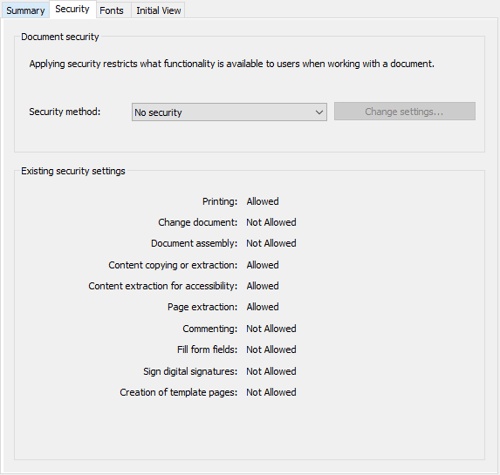Image resolution: width=500 pixels, height=475 pixels.
Task: Switch to the Summary tab
Action: 25,10
